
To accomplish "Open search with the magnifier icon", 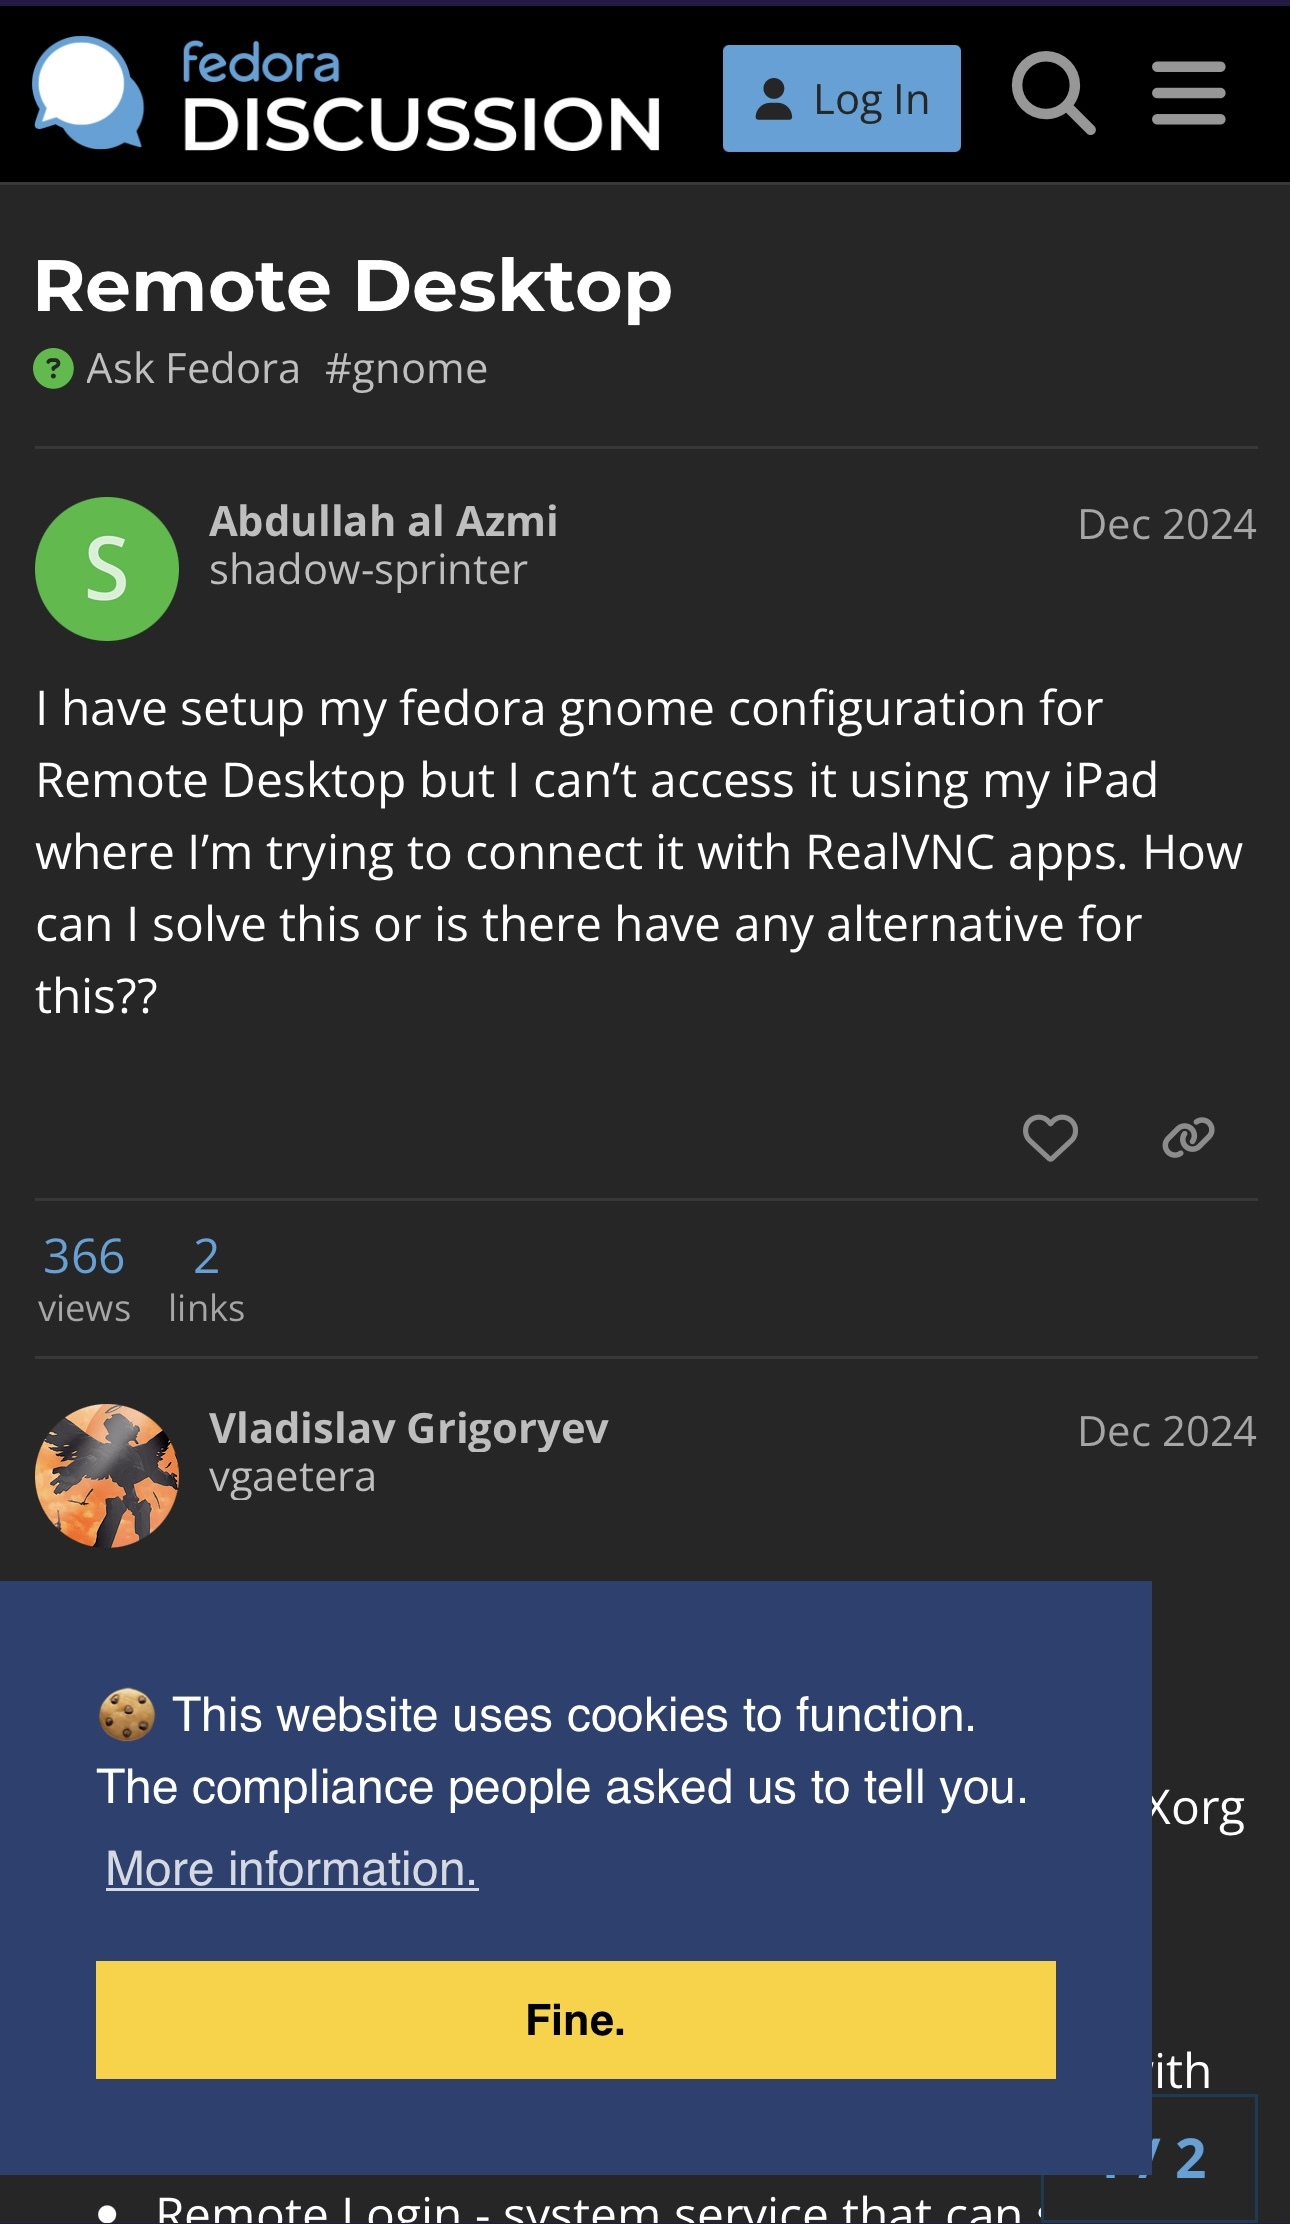I will point(1052,94).
